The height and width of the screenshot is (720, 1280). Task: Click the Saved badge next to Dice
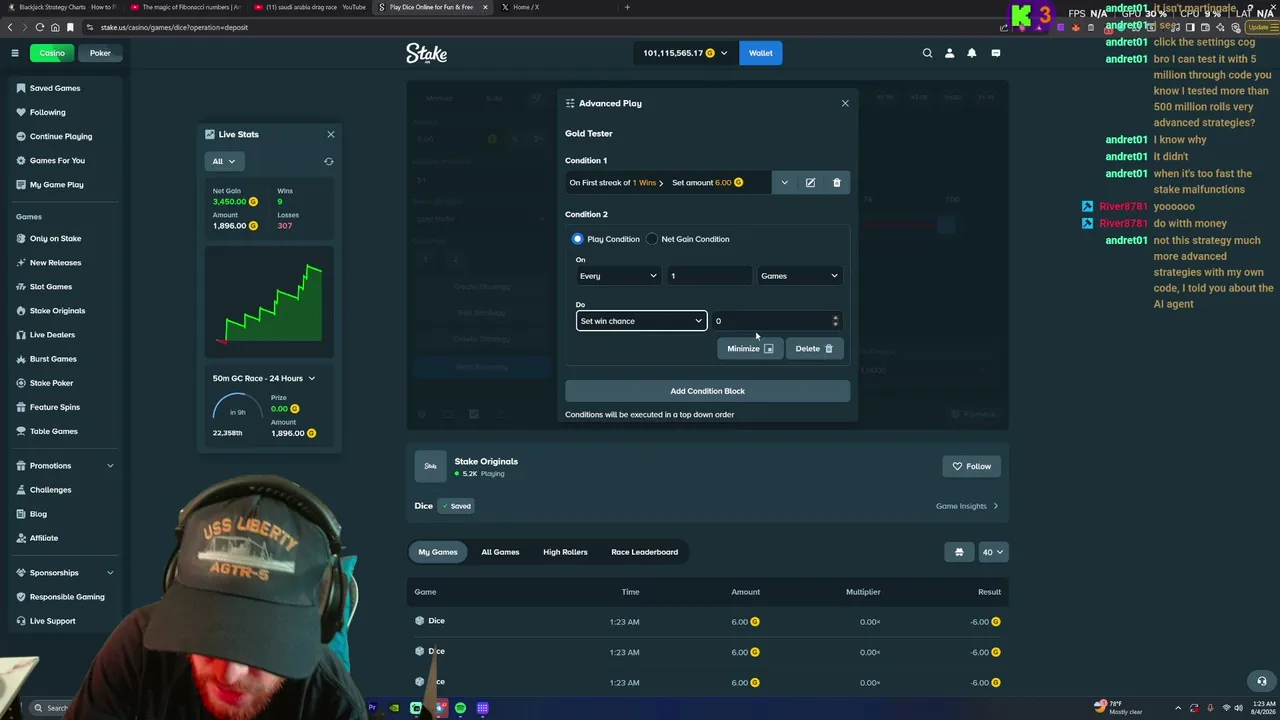(456, 506)
